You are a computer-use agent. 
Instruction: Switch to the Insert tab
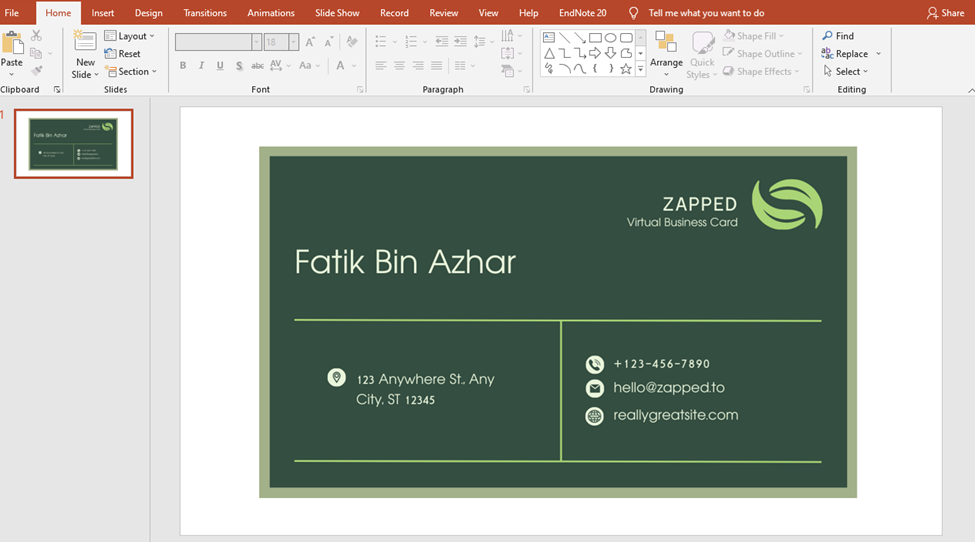click(x=103, y=12)
